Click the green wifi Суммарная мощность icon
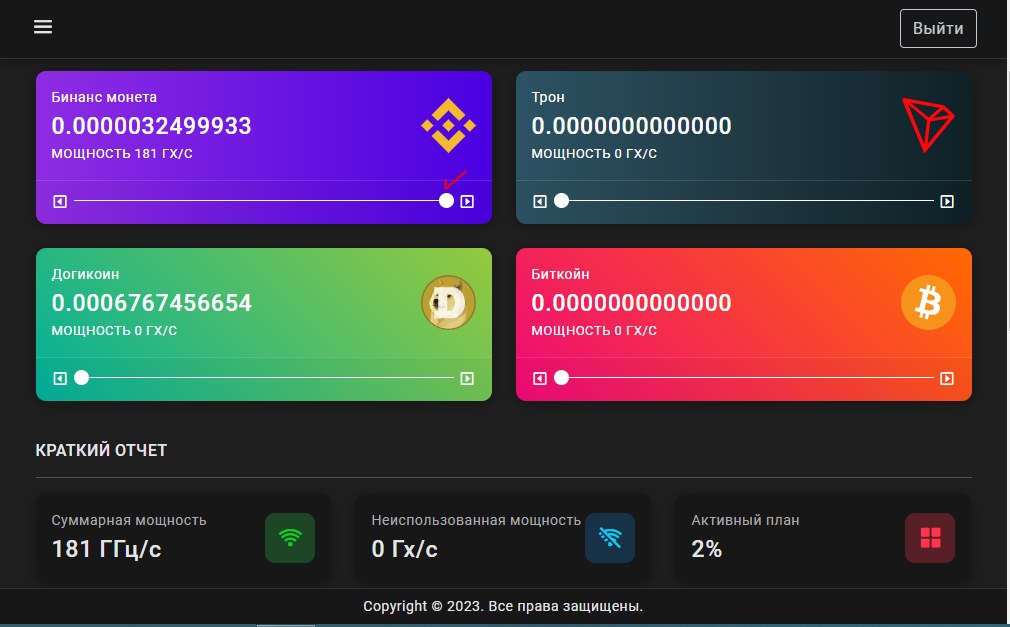 290,538
